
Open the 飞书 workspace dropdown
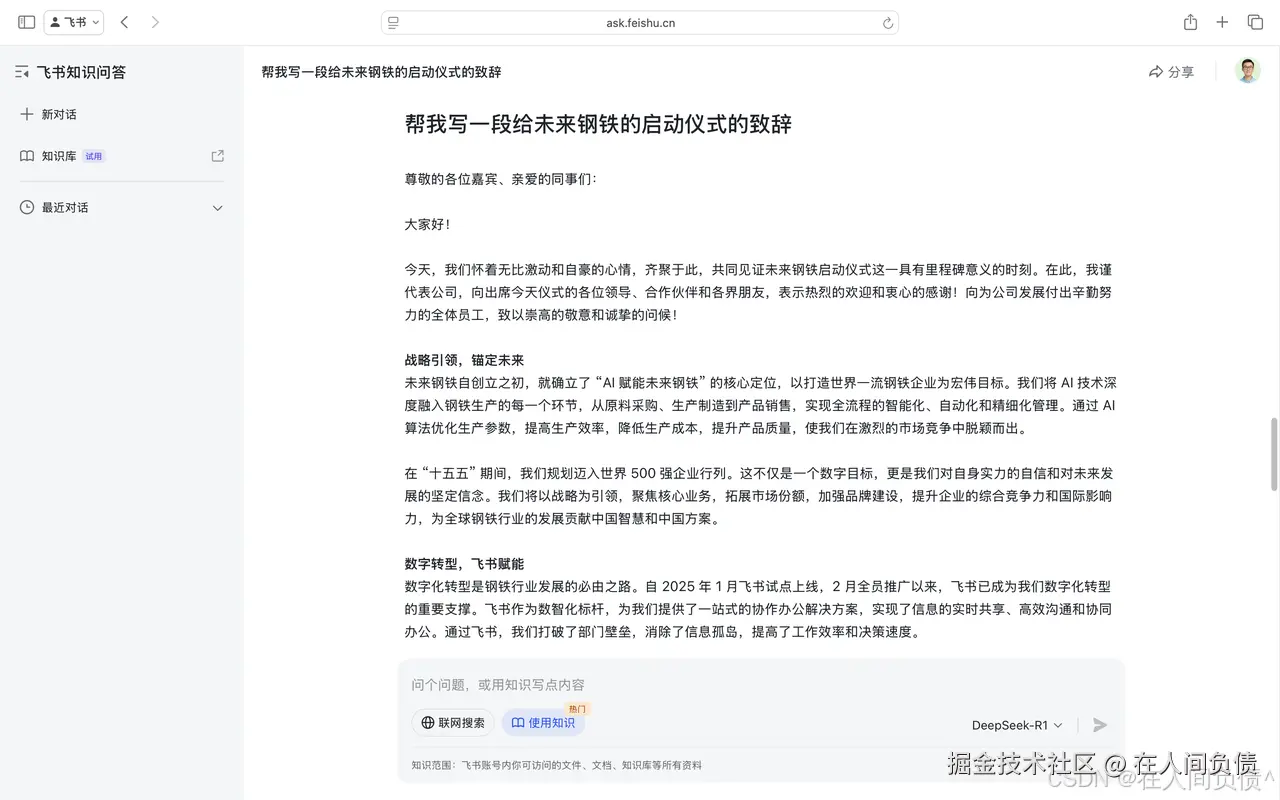point(71,21)
